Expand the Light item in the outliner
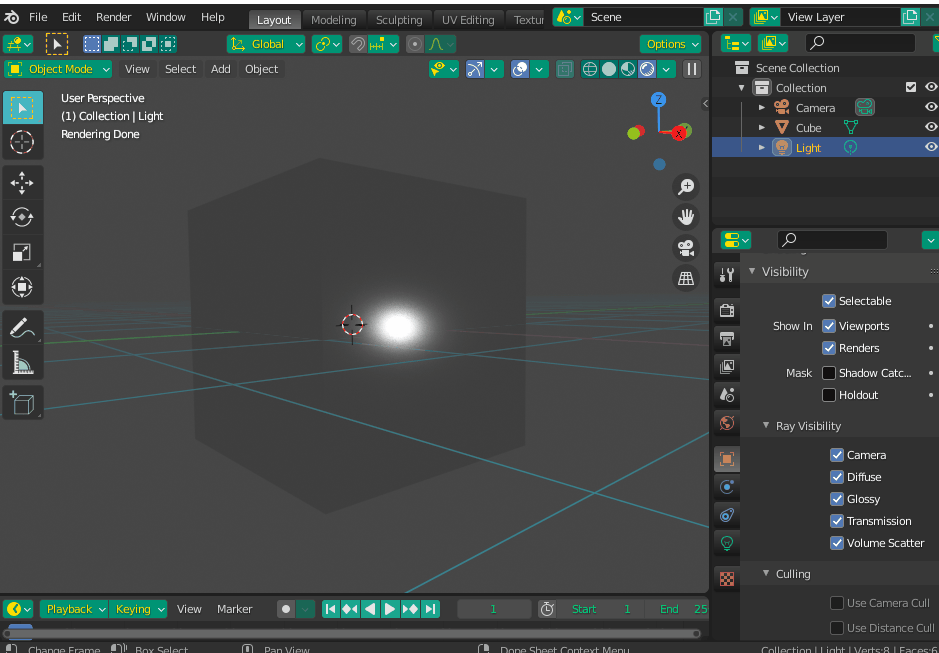 tap(763, 147)
